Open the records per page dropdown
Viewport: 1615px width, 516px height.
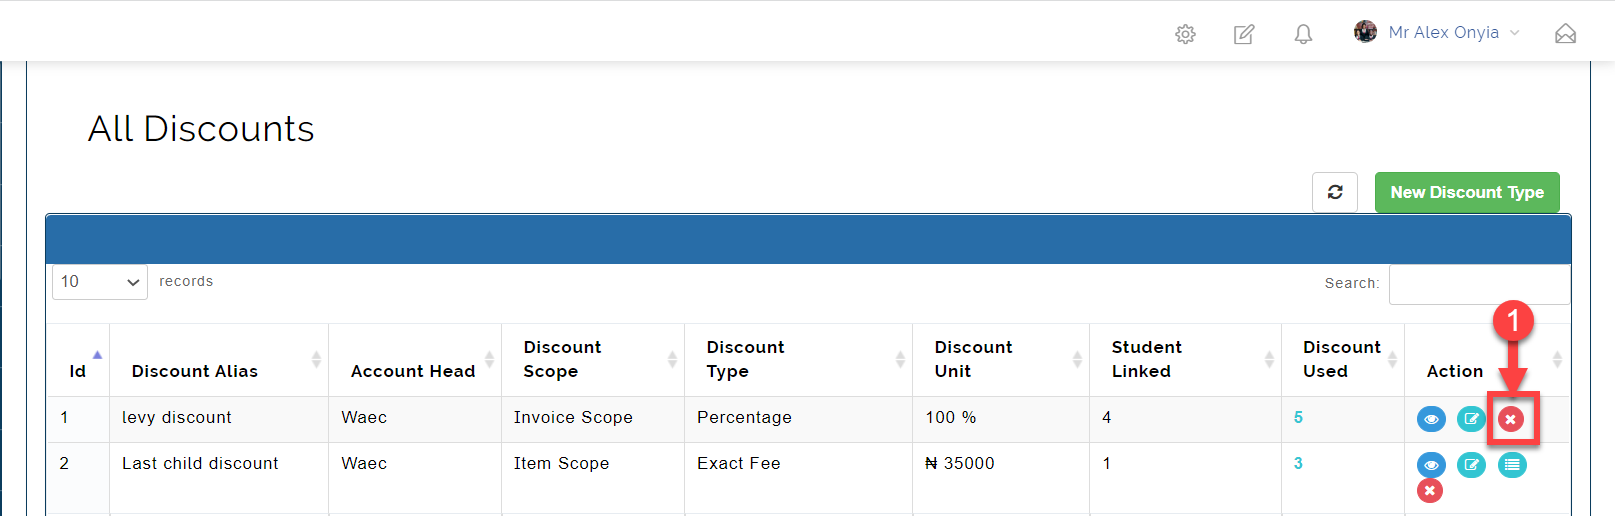(100, 282)
